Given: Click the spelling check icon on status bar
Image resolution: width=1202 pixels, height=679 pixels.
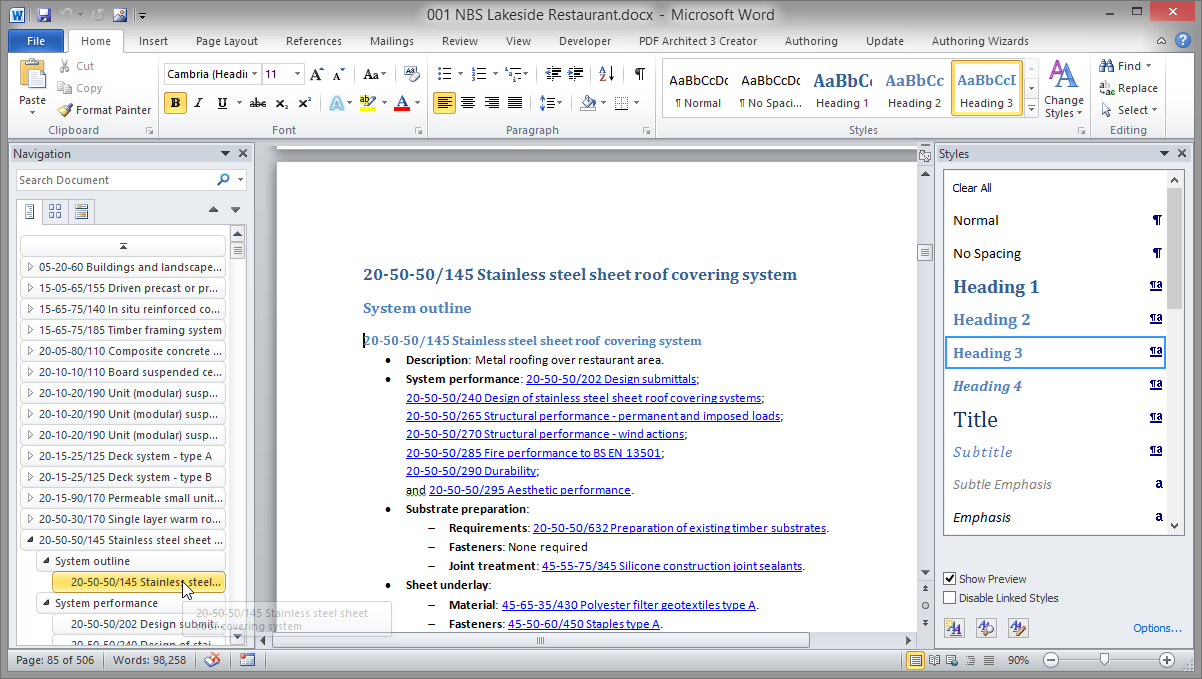Looking at the screenshot, I should pos(211,660).
